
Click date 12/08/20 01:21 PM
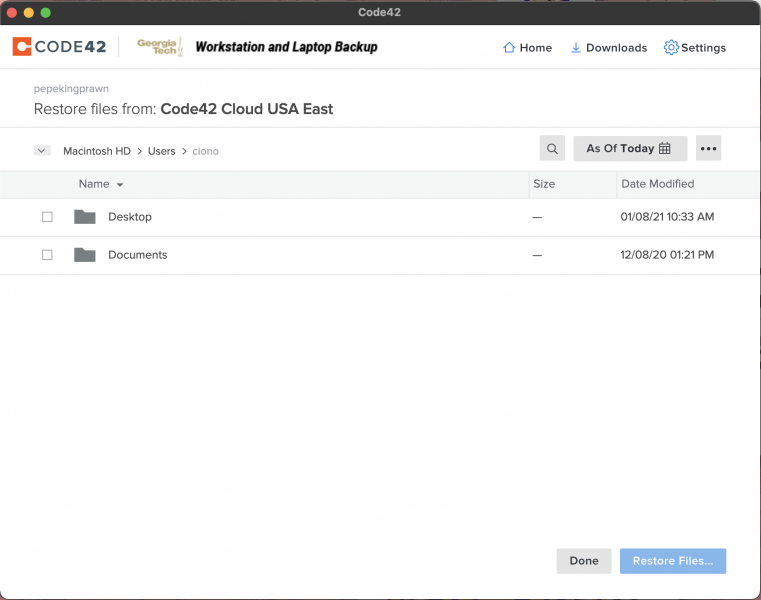click(x=667, y=255)
